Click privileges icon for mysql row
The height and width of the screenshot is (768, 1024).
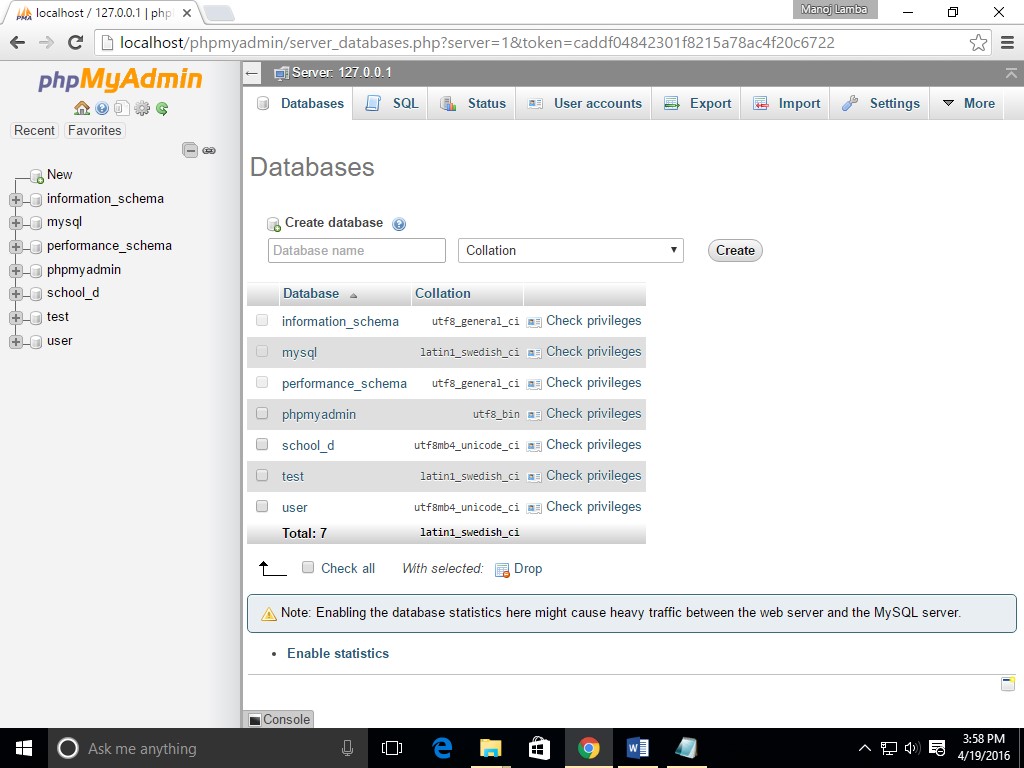pyautogui.click(x=534, y=353)
